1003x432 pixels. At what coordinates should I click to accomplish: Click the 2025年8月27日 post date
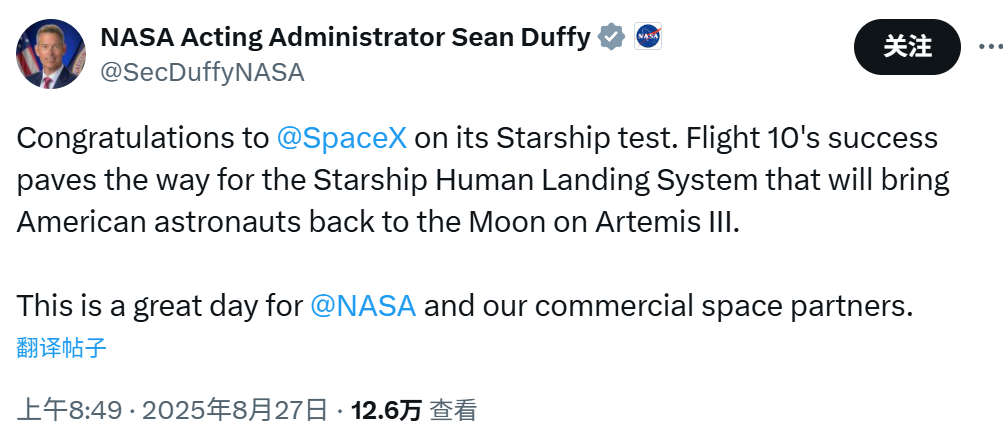tap(235, 410)
